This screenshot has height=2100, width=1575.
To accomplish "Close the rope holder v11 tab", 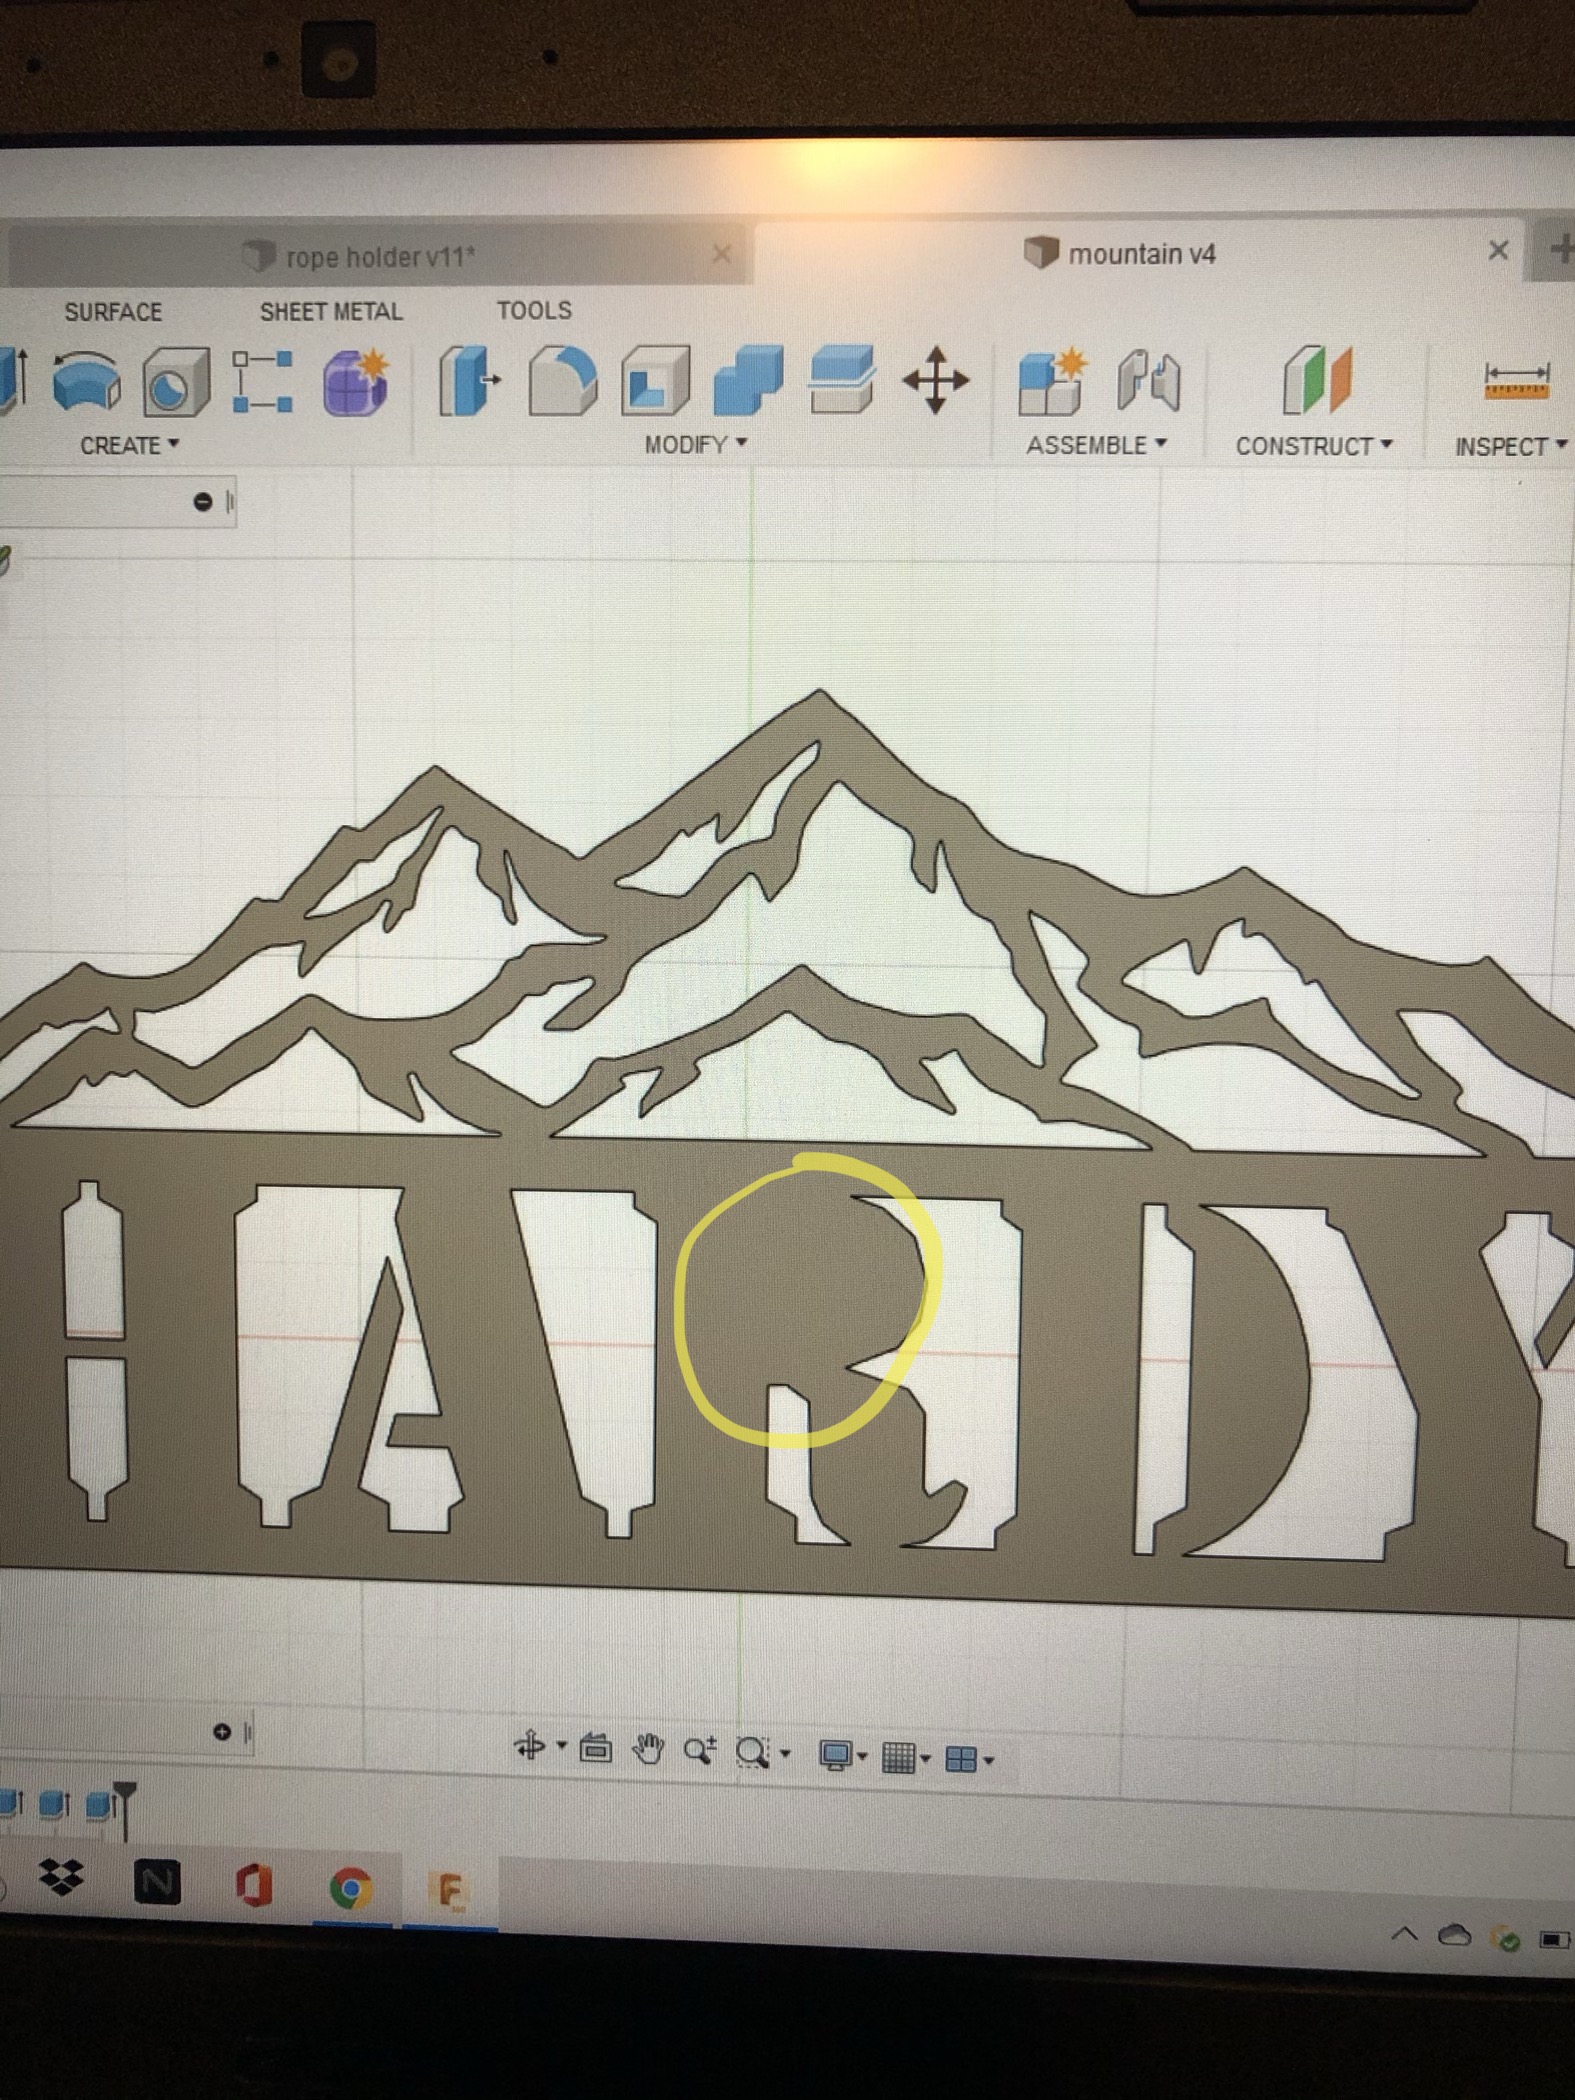I will point(721,255).
